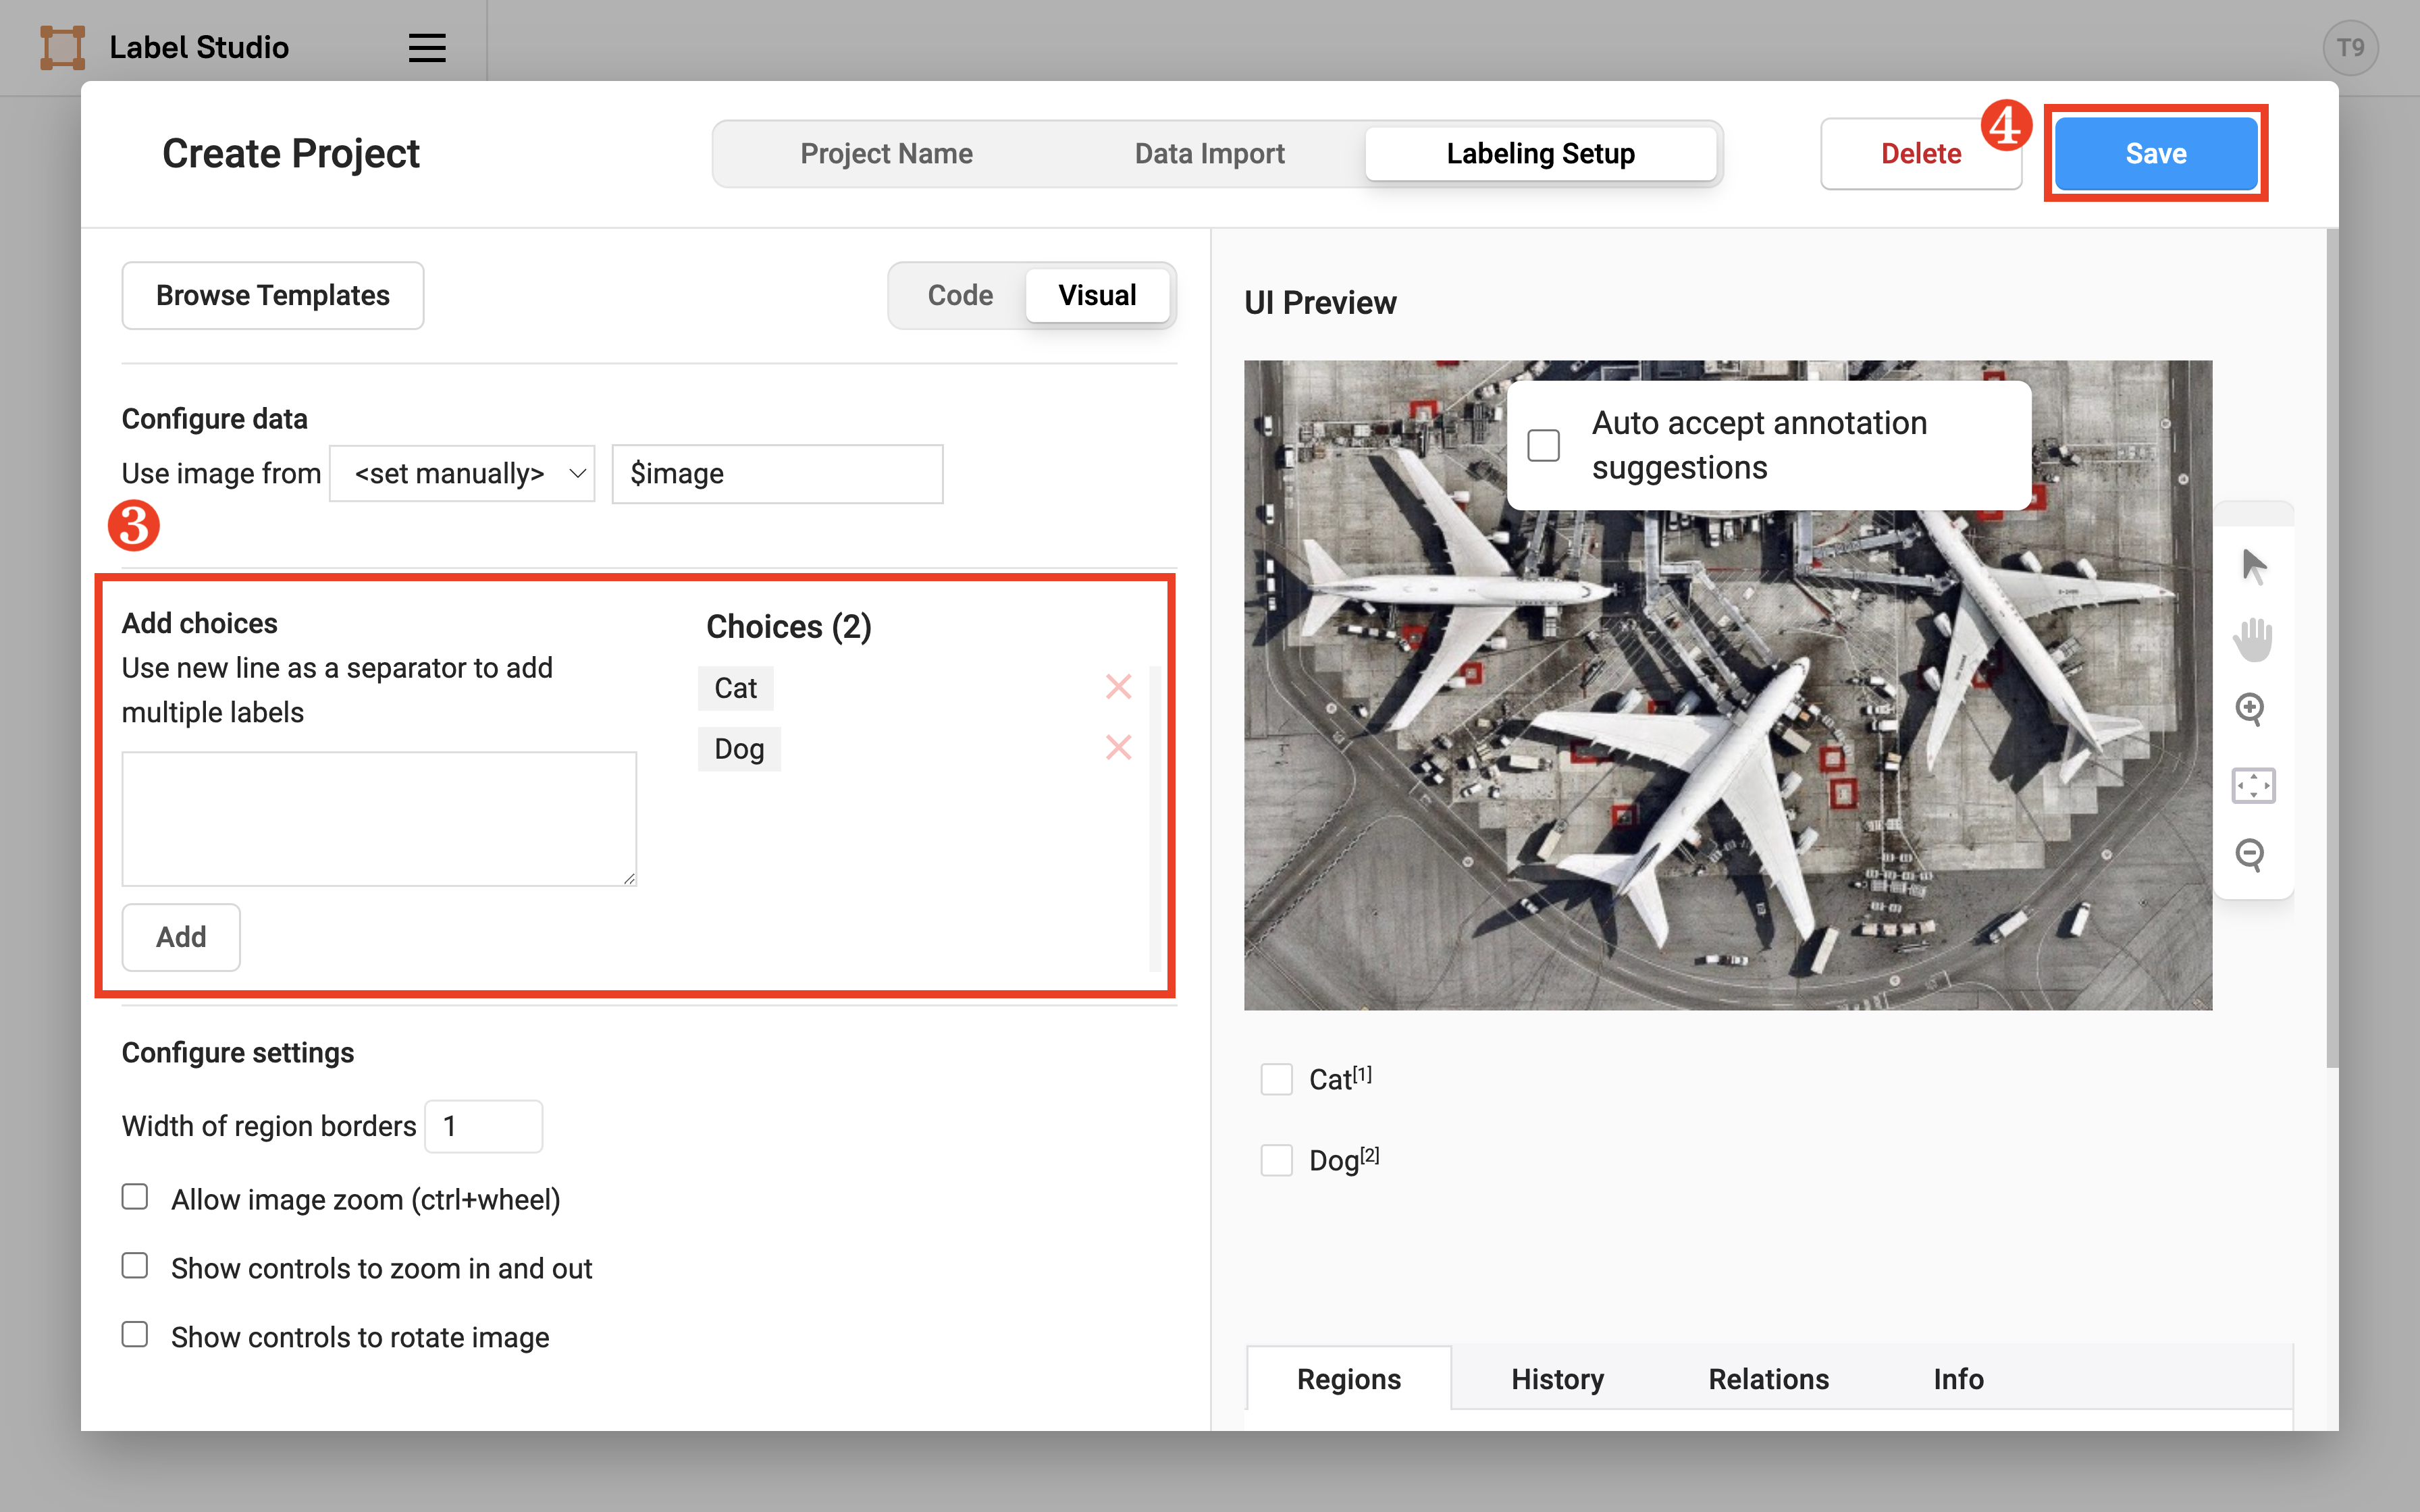
Task: Click the Save project button
Action: (x=2155, y=152)
